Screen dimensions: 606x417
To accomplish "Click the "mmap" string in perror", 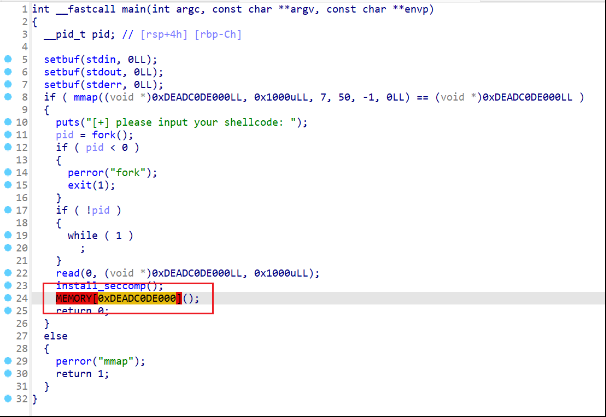I will [x=116, y=361].
